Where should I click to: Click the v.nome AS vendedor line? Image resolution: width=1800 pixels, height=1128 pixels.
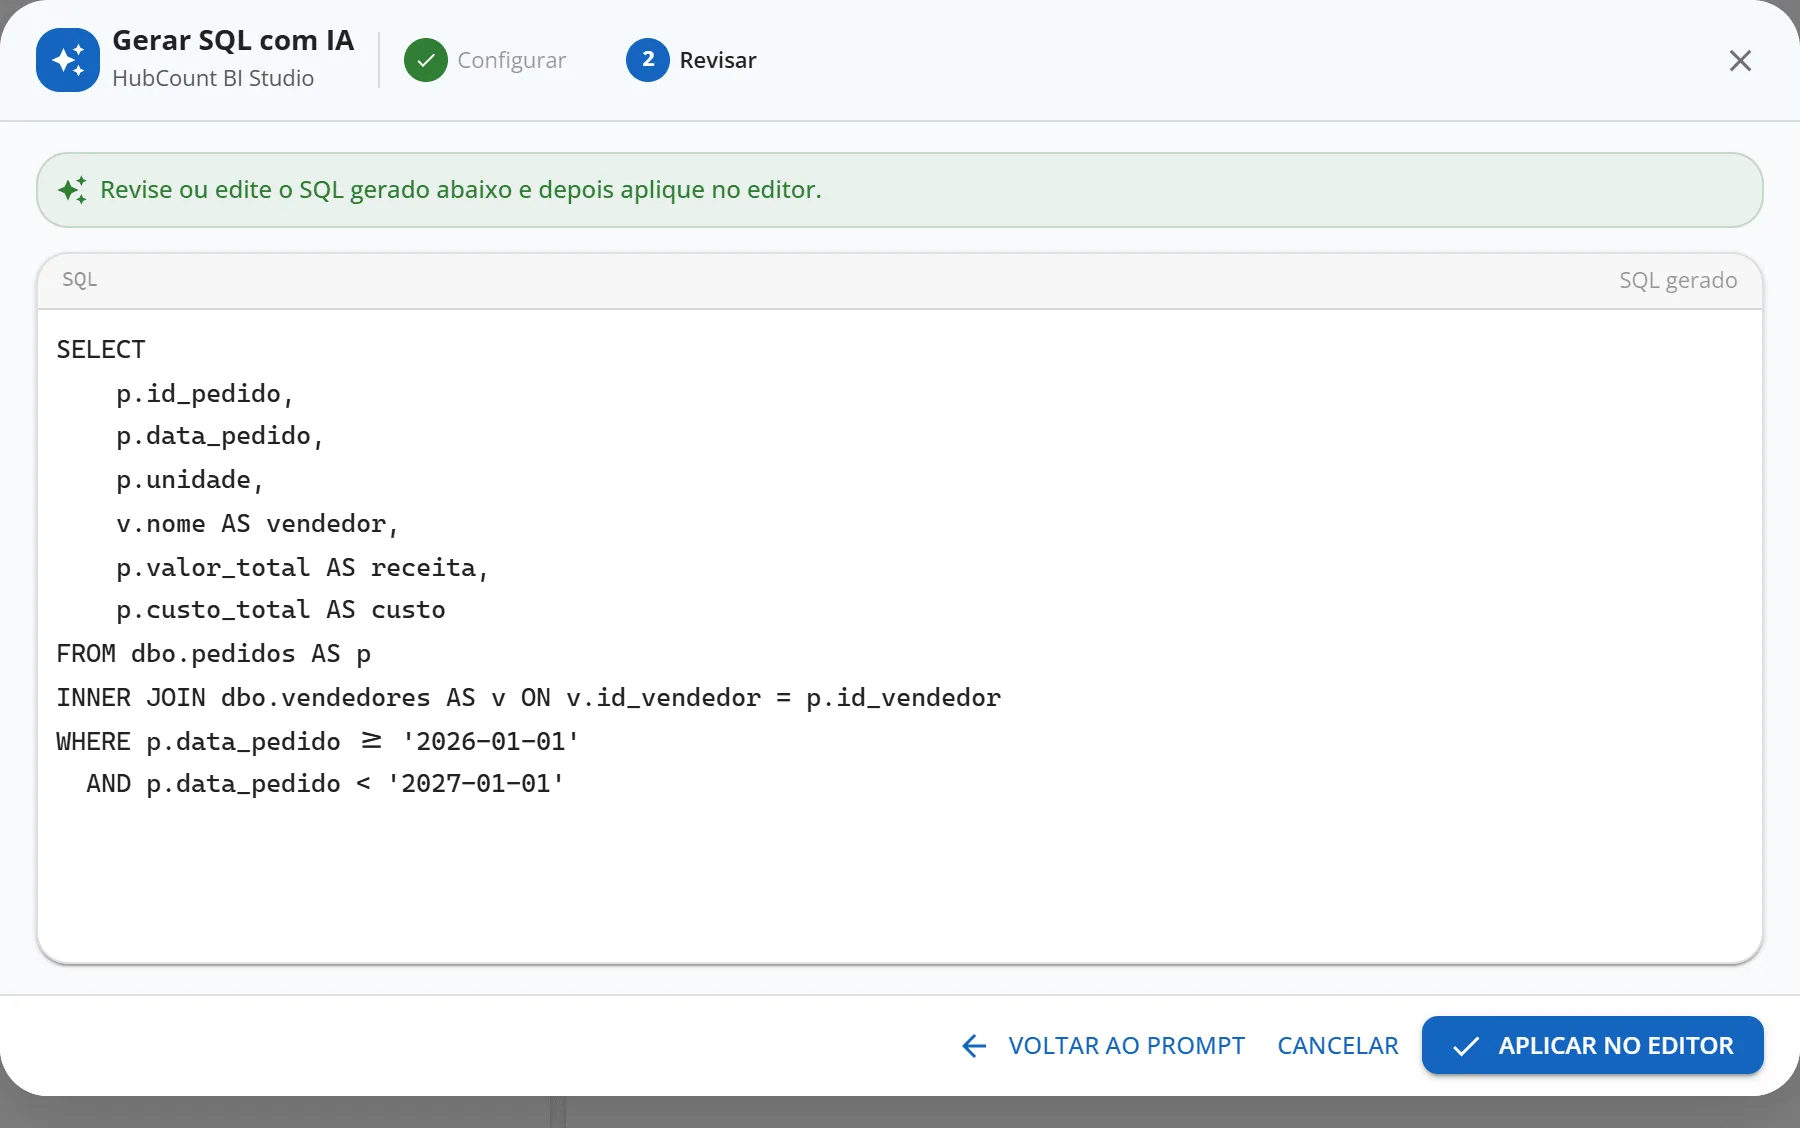[x=258, y=524]
